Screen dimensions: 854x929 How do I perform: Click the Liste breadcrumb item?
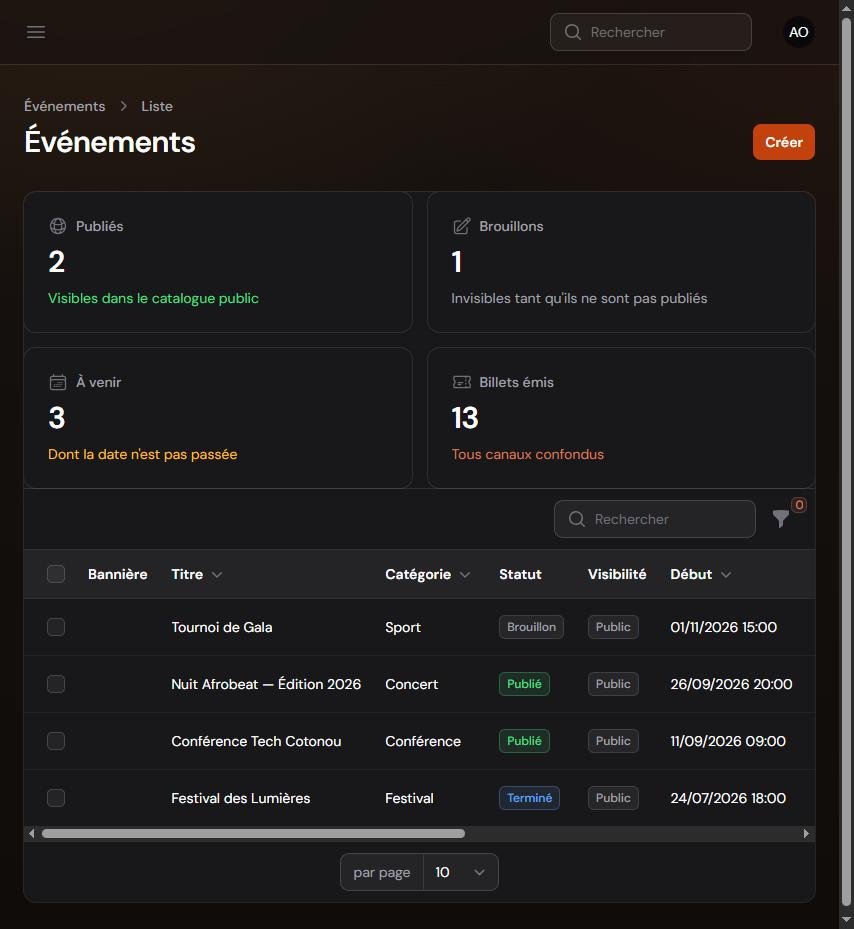point(157,106)
